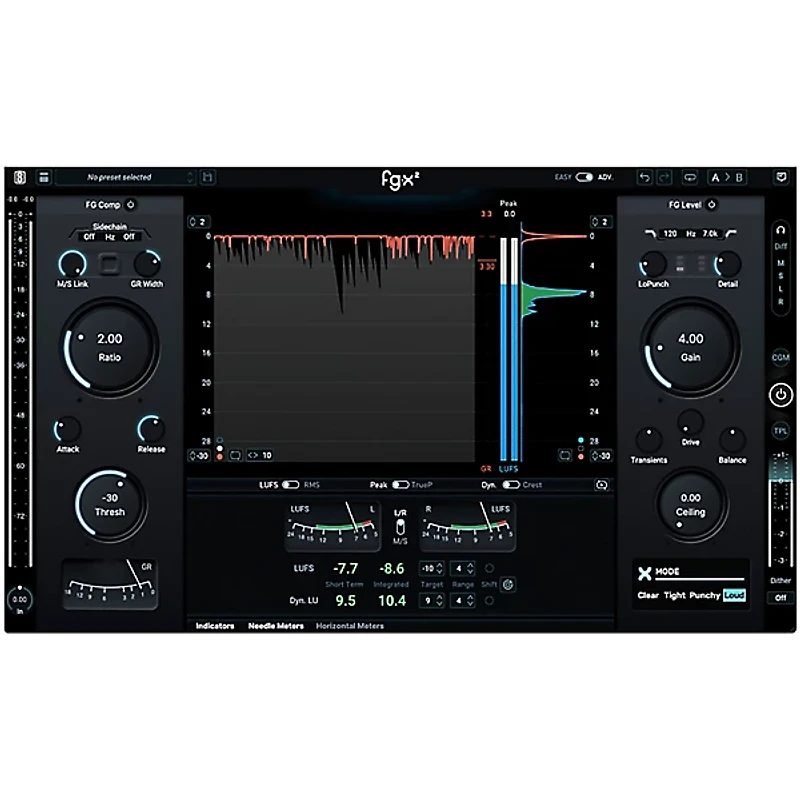The image size is (800, 800).
Task: Open the settings icon at top right
Action: tap(780, 176)
